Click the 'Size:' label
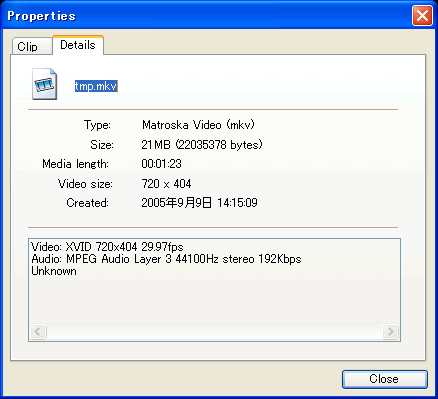This screenshot has width=438, height=399. coord(102,145)
